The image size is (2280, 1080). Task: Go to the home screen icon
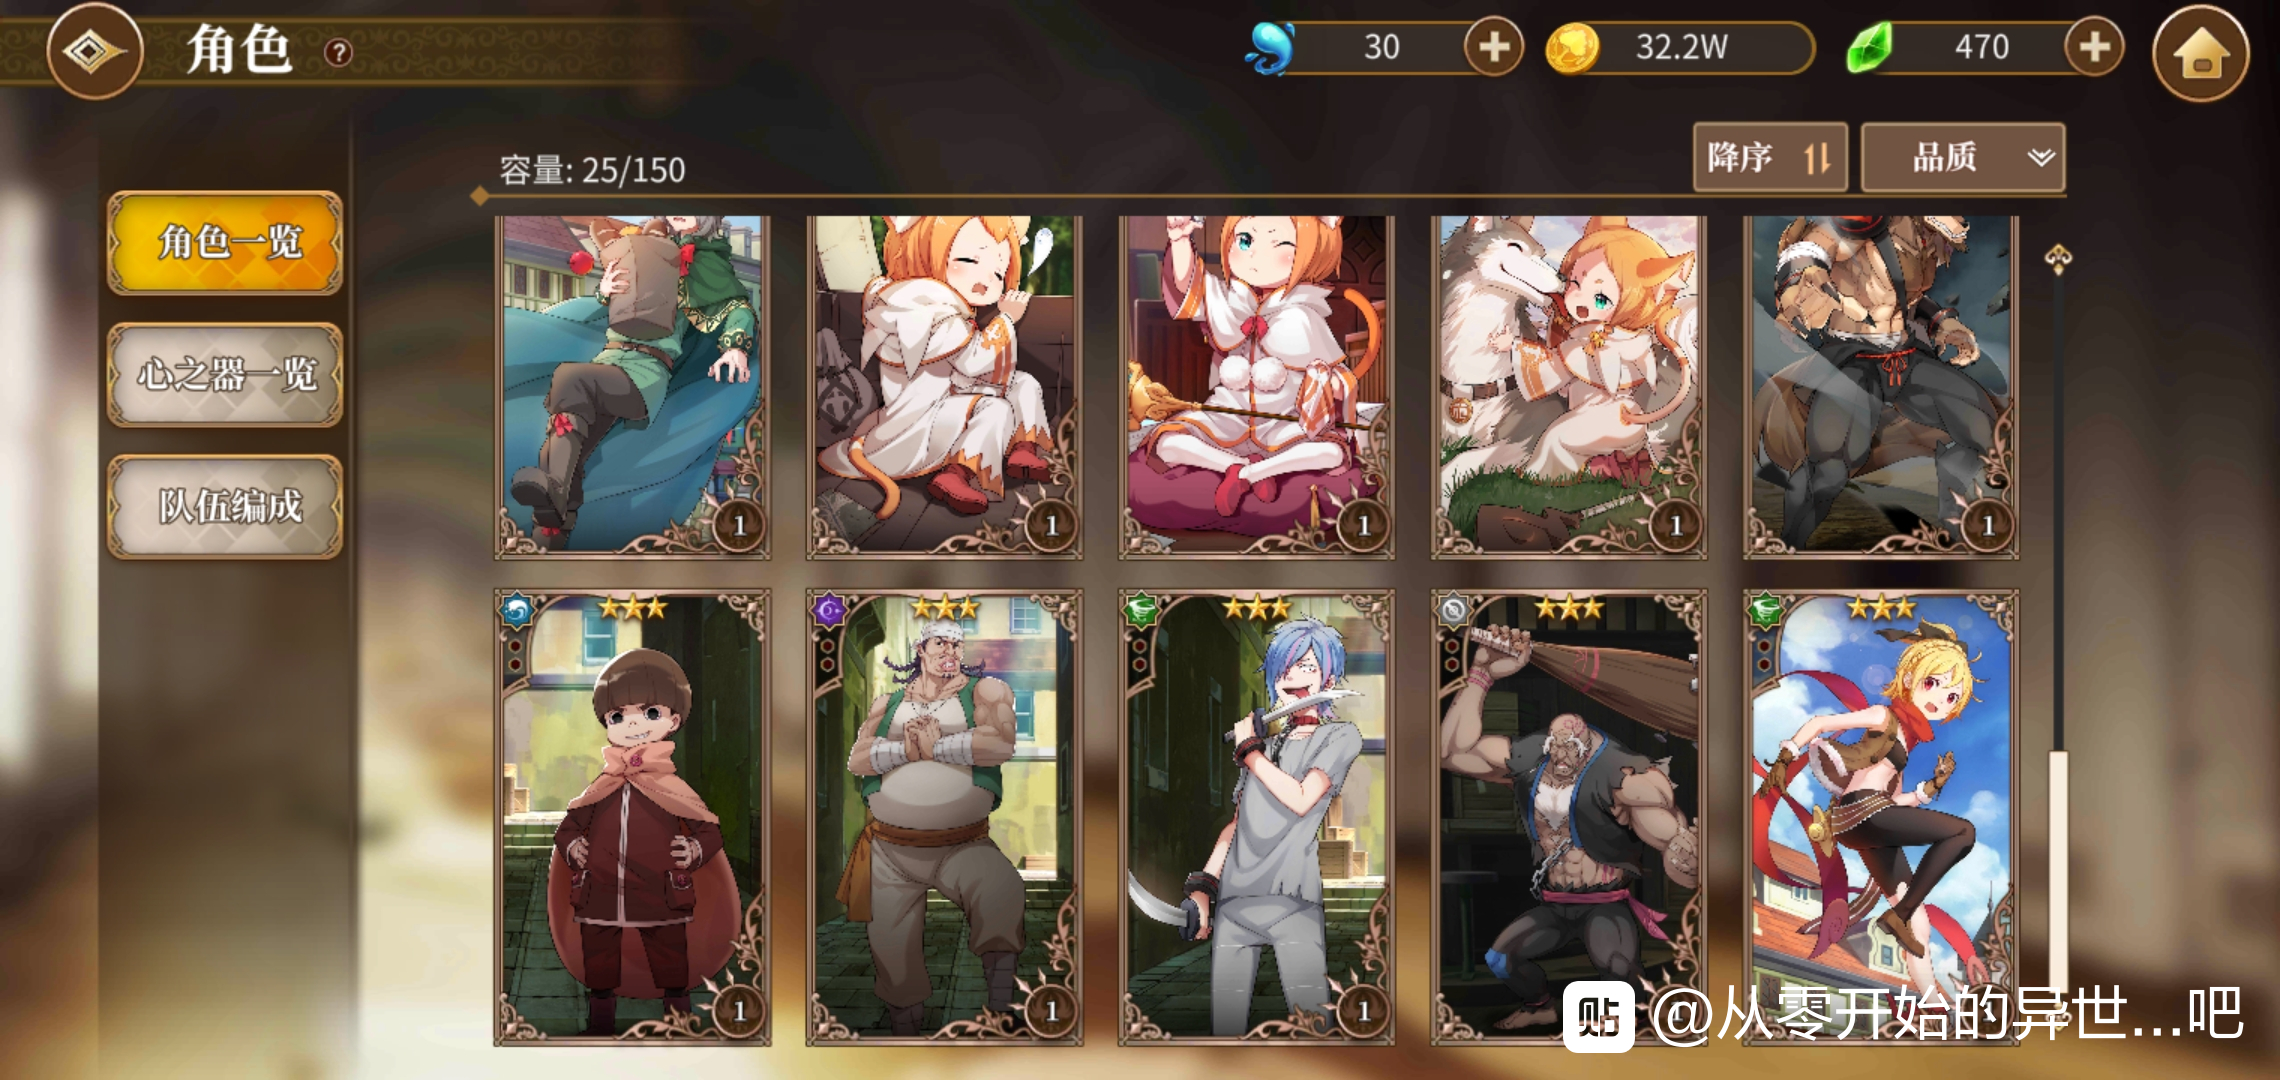coord(2200,52)
